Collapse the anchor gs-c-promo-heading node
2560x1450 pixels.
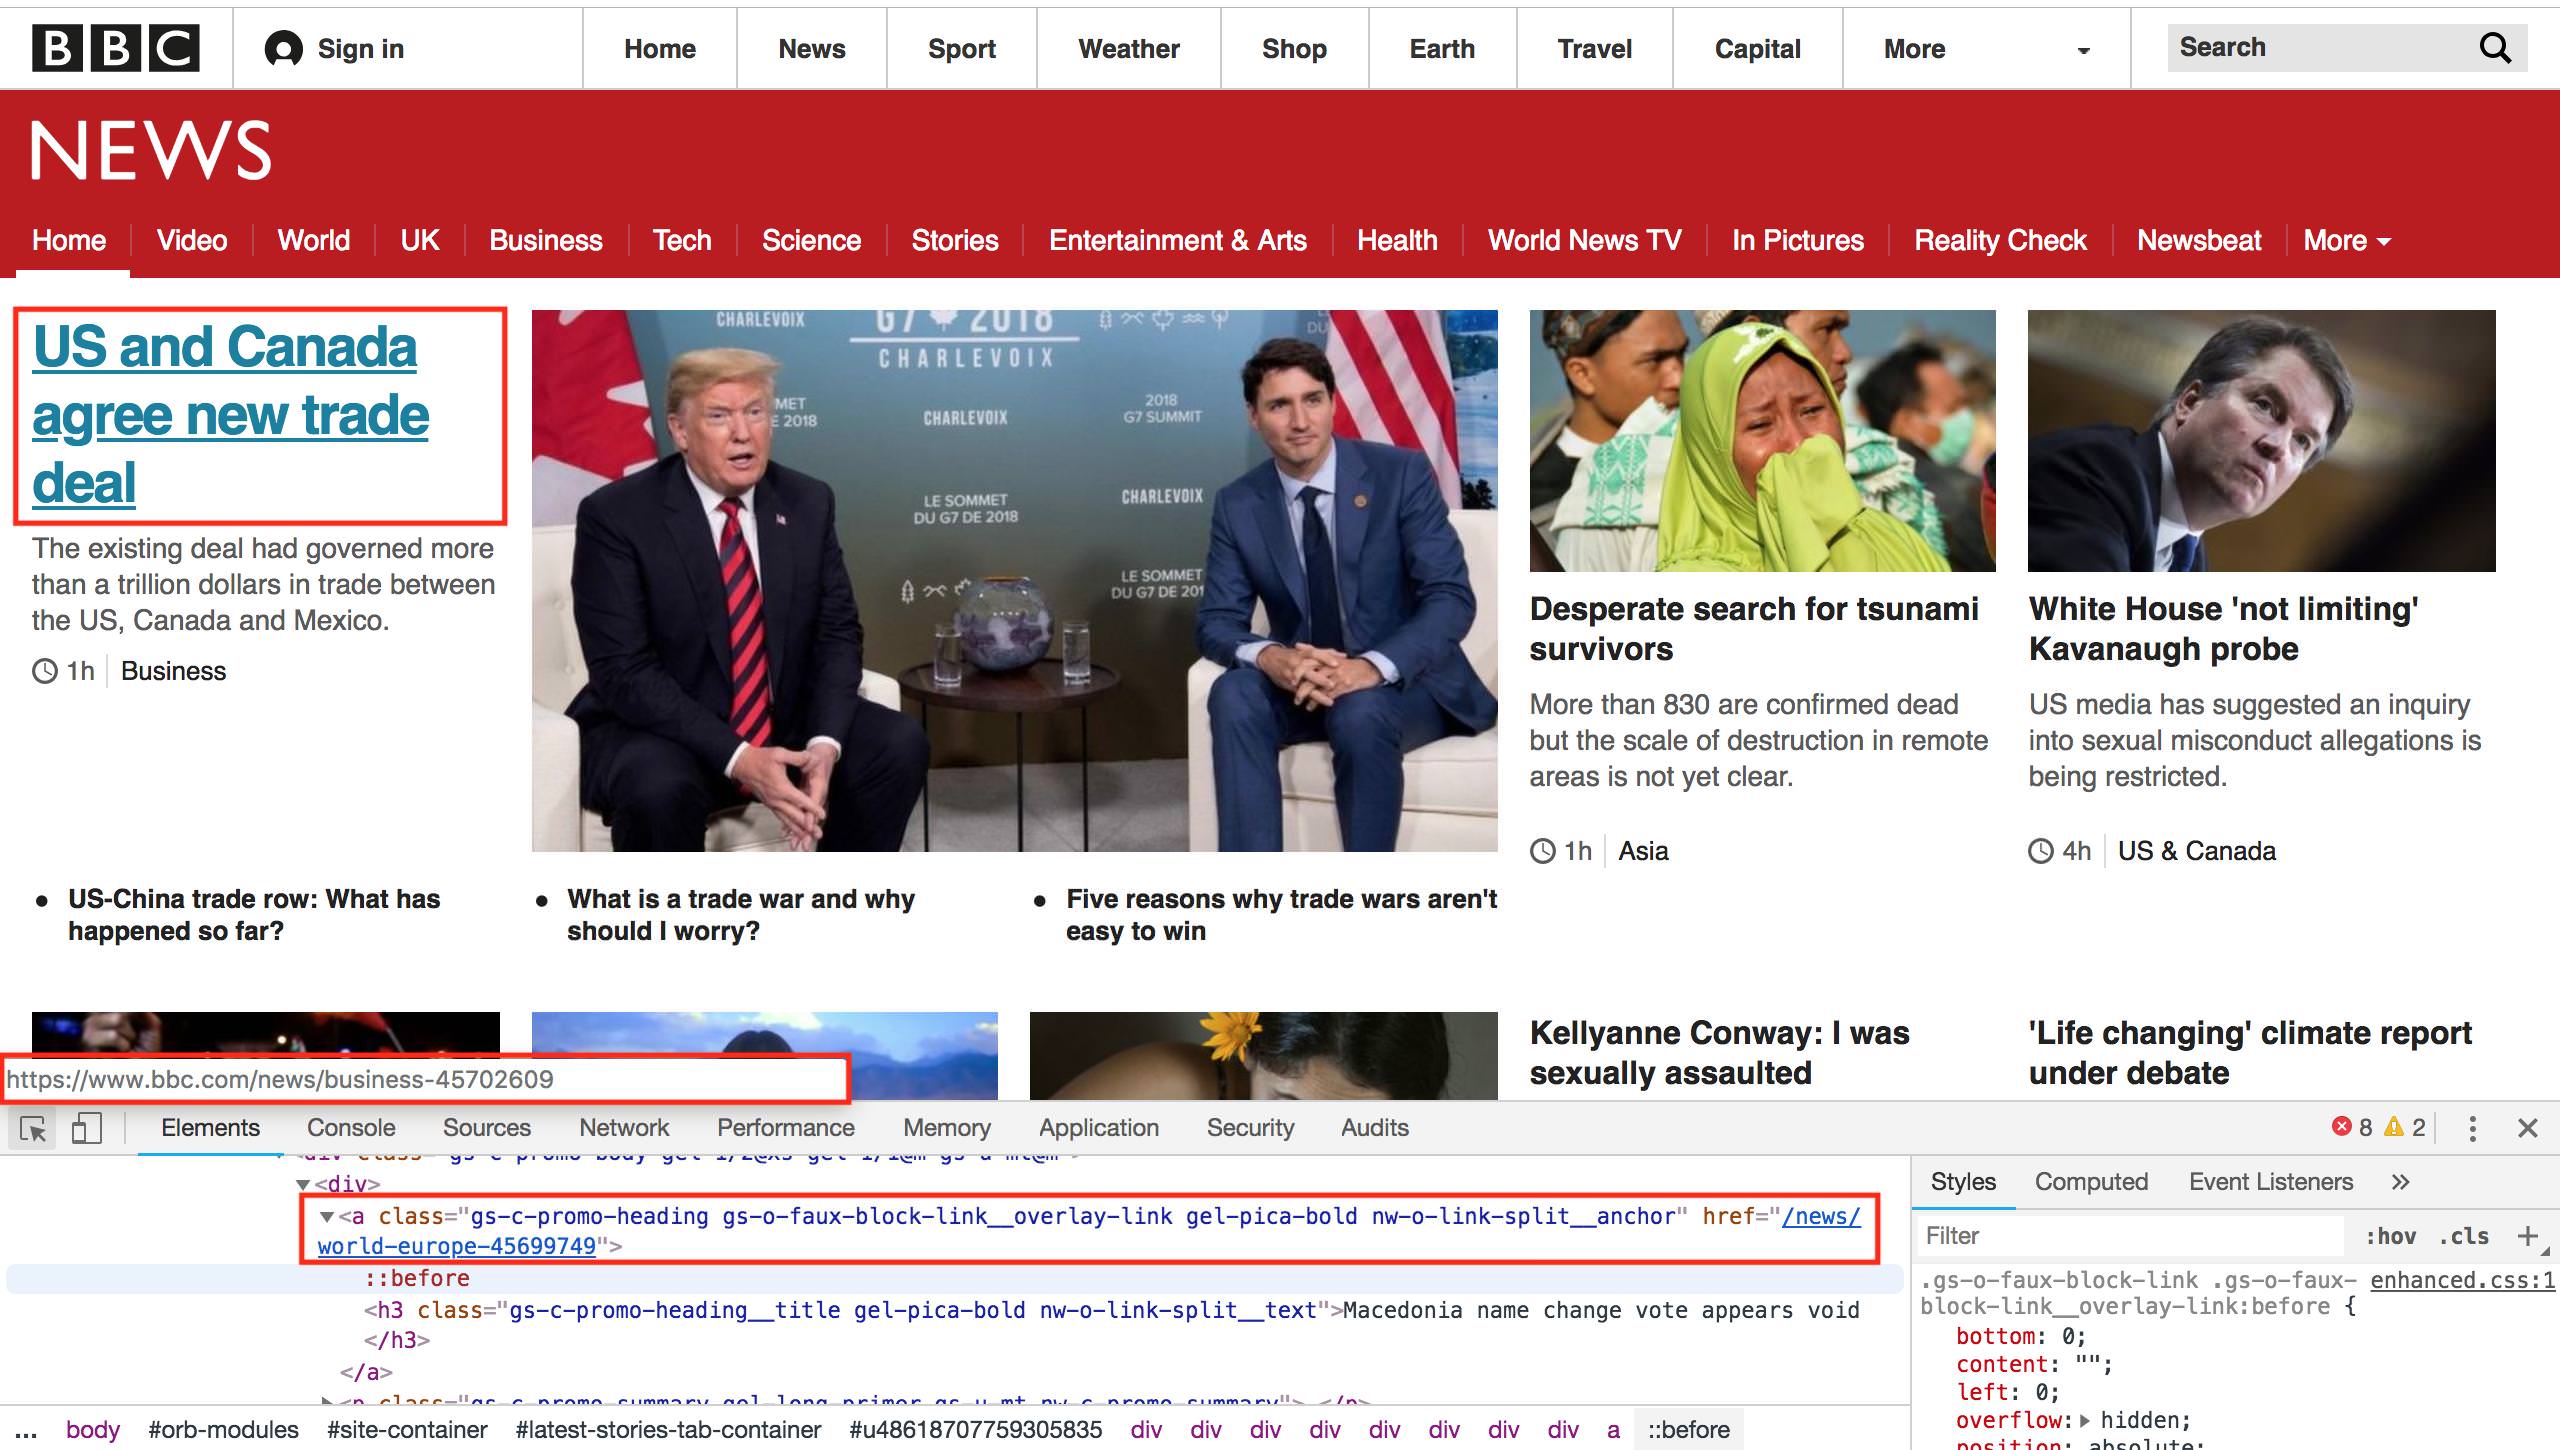click(327, 1217)
